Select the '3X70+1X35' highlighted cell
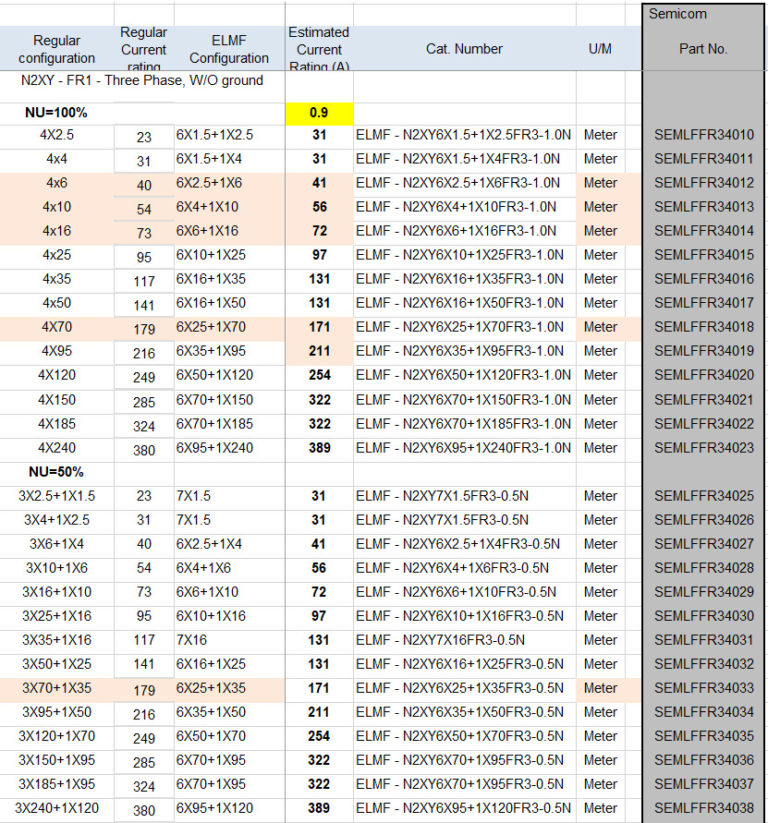 click(57, 688)
